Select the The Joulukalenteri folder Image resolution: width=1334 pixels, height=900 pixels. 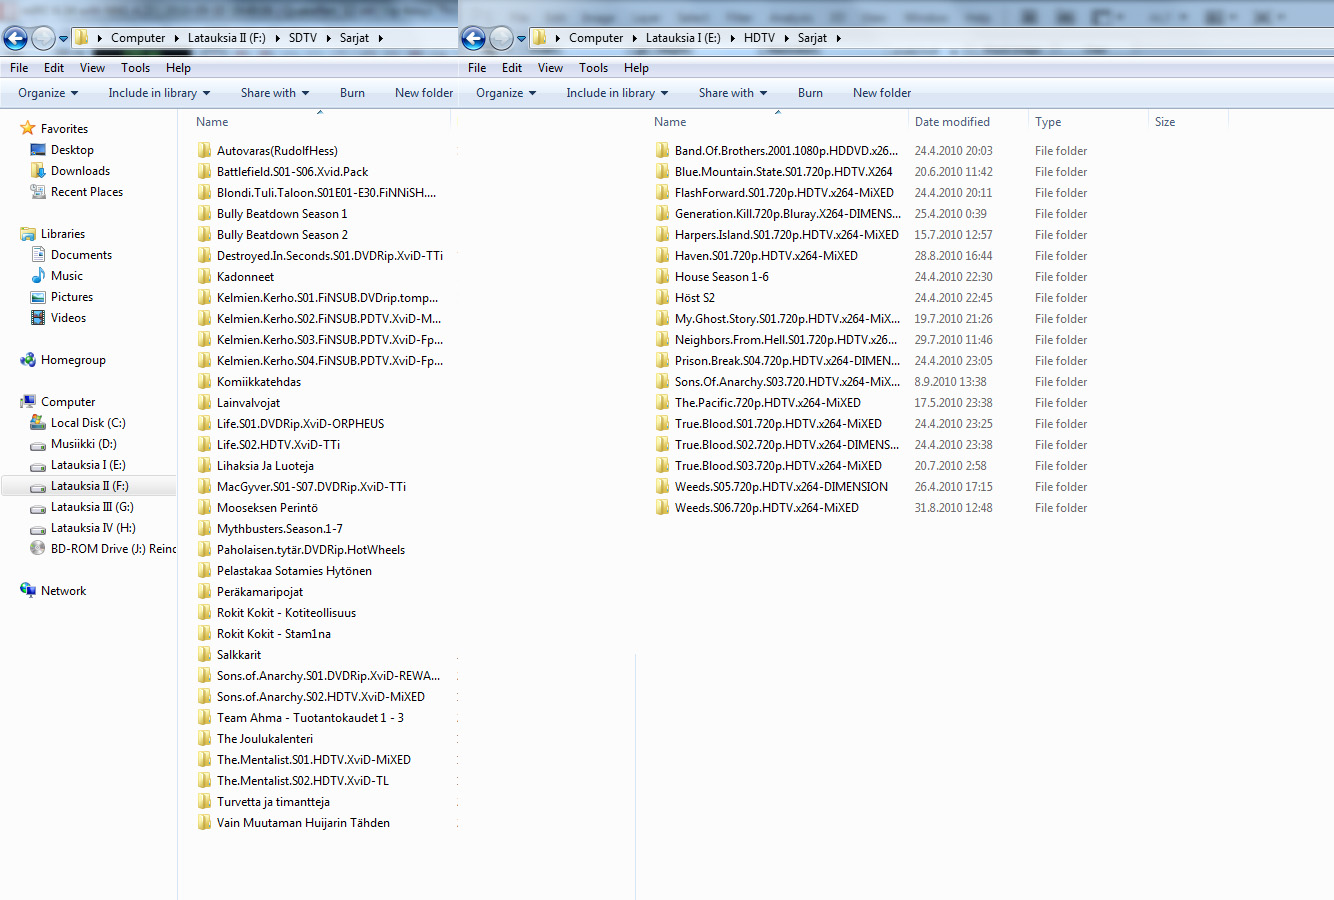(x=265, y=739)
